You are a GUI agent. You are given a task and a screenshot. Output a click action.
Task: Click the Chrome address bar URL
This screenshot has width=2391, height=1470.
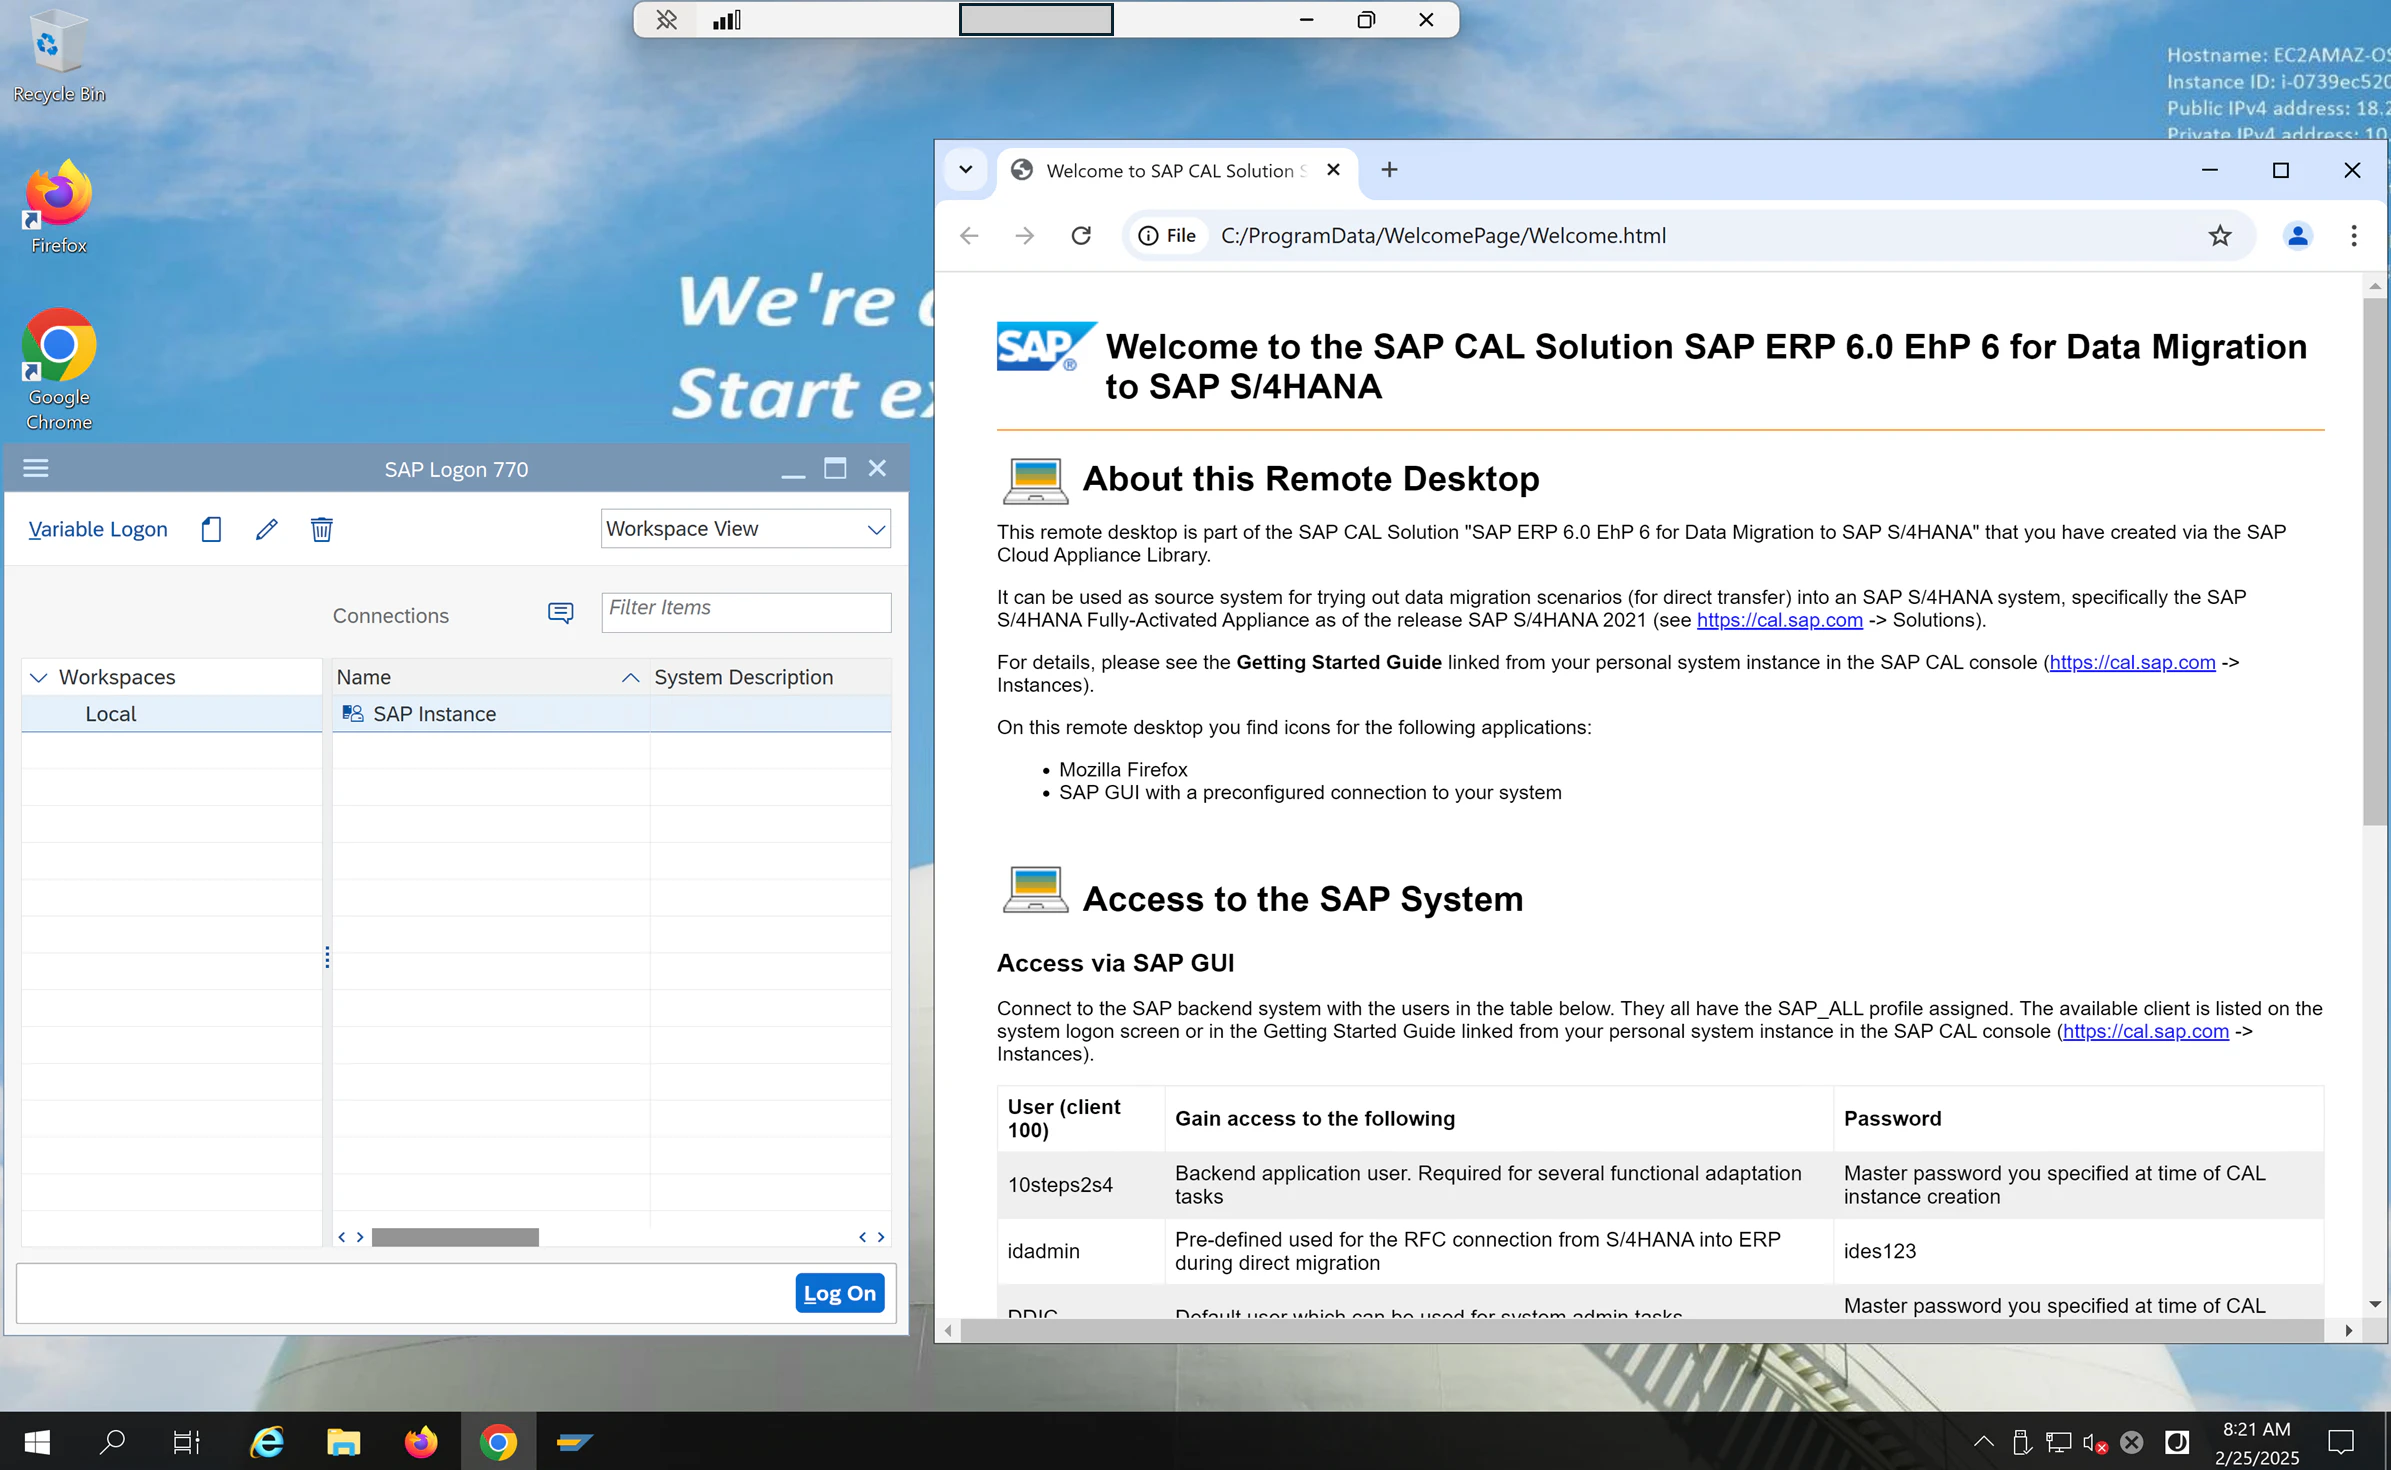(1443, 236)
